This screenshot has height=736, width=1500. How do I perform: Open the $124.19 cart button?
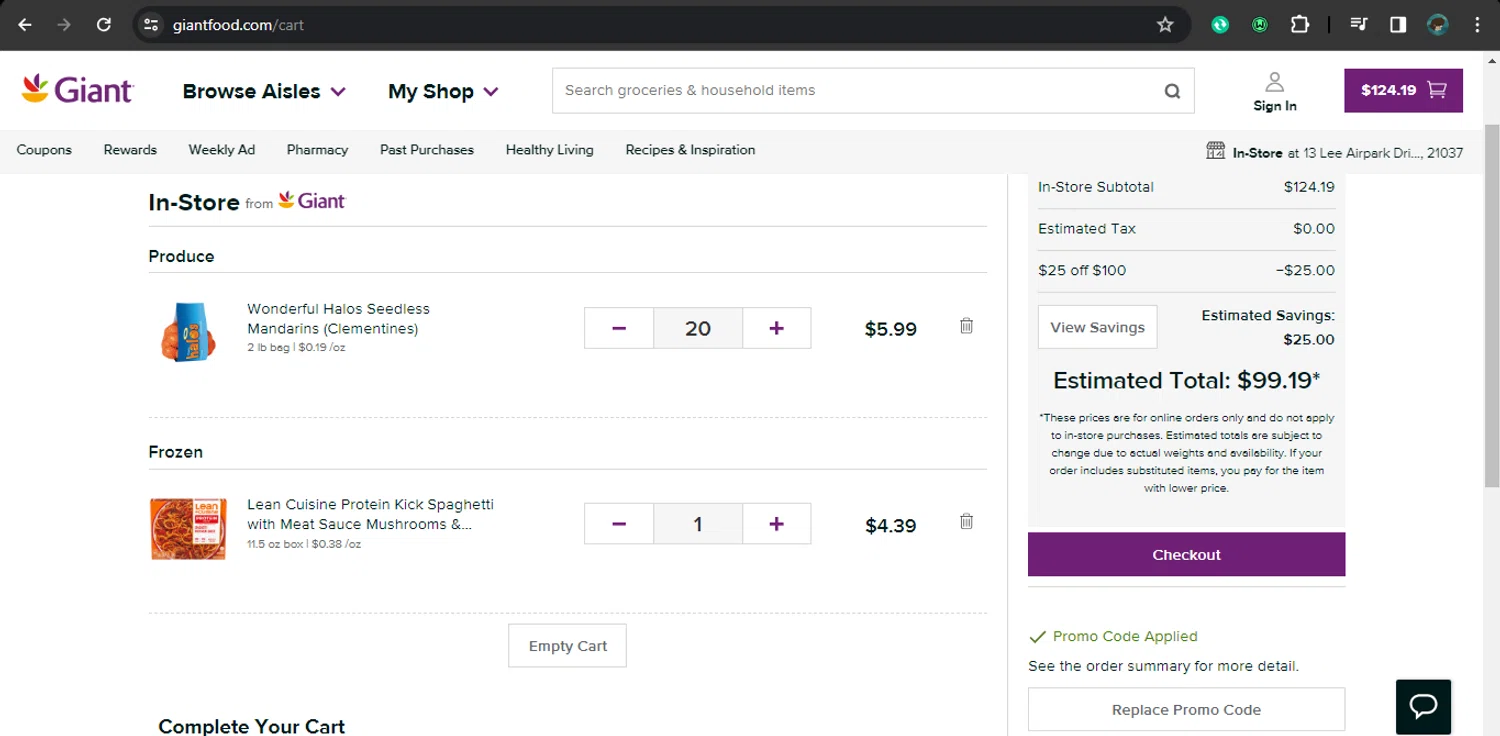[x=1403, y=90]
